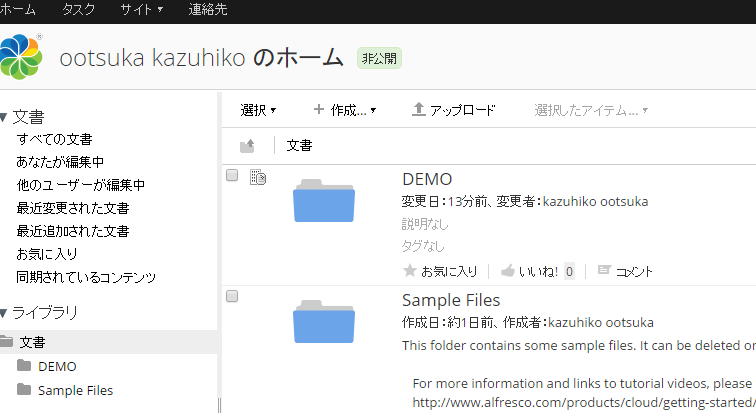
Task: Collapse the ライブラリ section
Action: [x=4, y=313]
